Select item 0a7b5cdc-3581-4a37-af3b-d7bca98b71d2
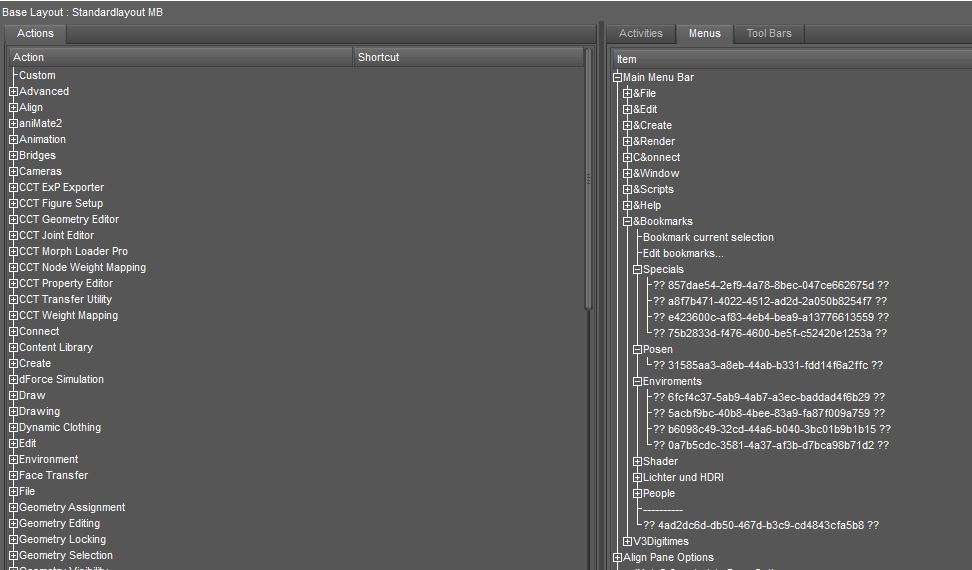 tap(771, 445)
